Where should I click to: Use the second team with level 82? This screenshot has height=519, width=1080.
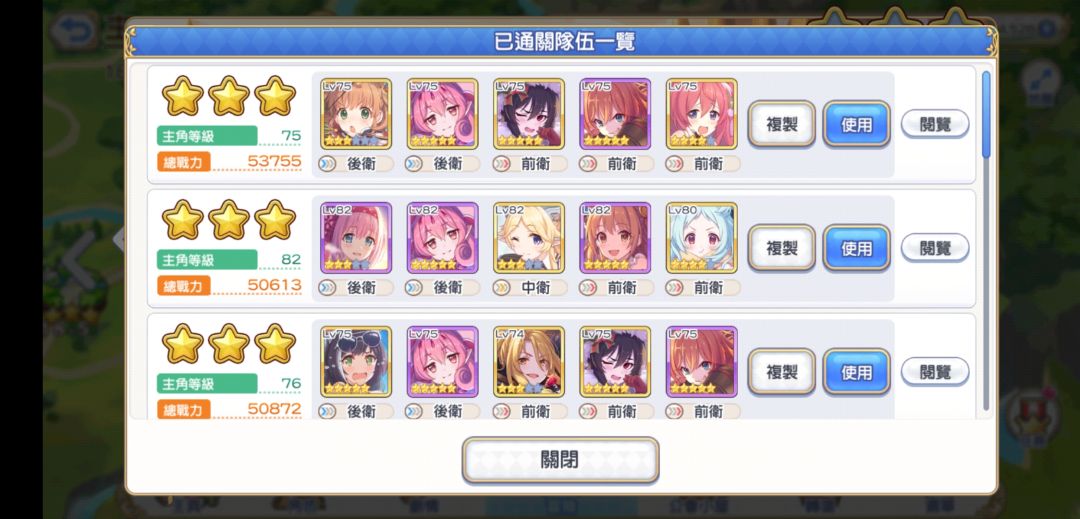[x=857, y=248]
